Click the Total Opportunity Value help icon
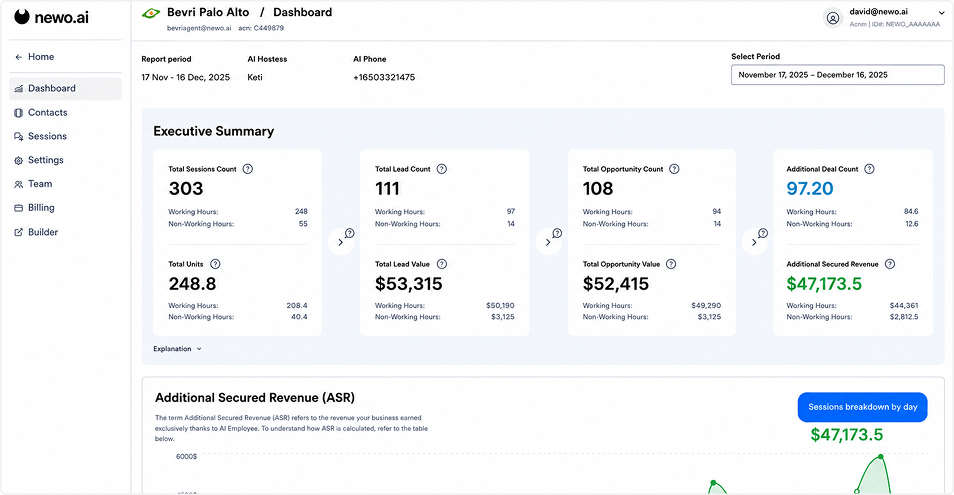The image size is (954, 495). (x=670, y=264)
